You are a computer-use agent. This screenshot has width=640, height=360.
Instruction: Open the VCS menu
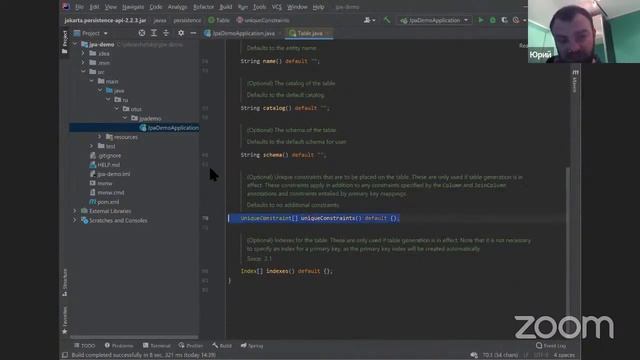(277, 7)
